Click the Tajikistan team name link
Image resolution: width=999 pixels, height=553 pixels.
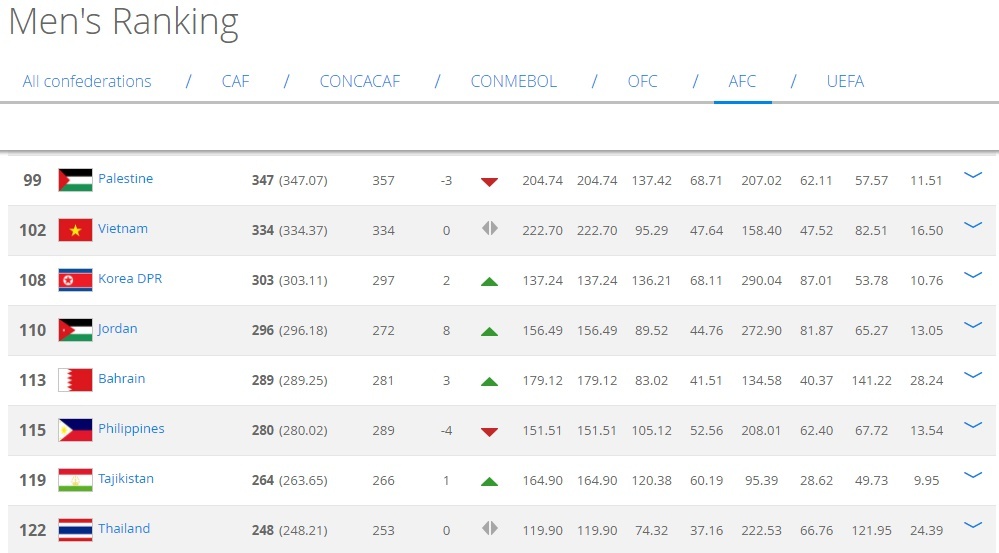coord(126,479)
